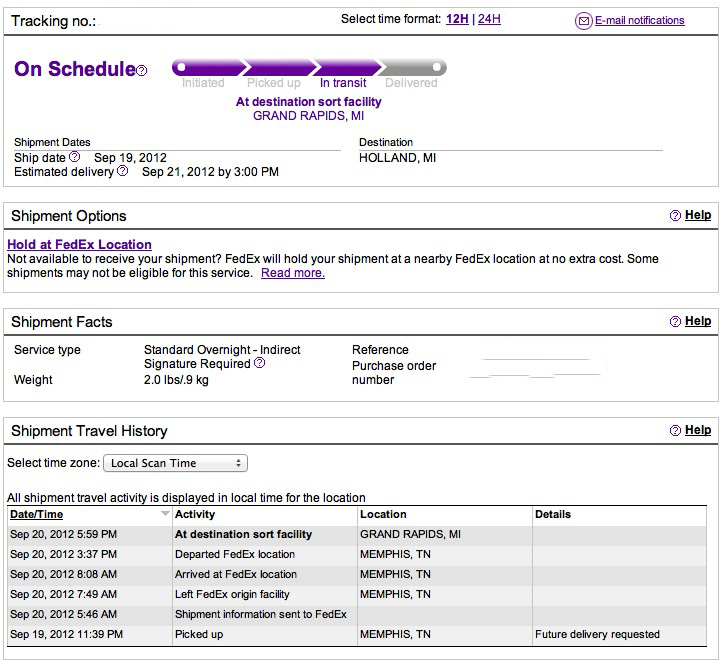Screen dimensions: 723x666
Task: Click help circle icon in Shipment Travel History
Action: pyautogui.click(x=675, y=430)
